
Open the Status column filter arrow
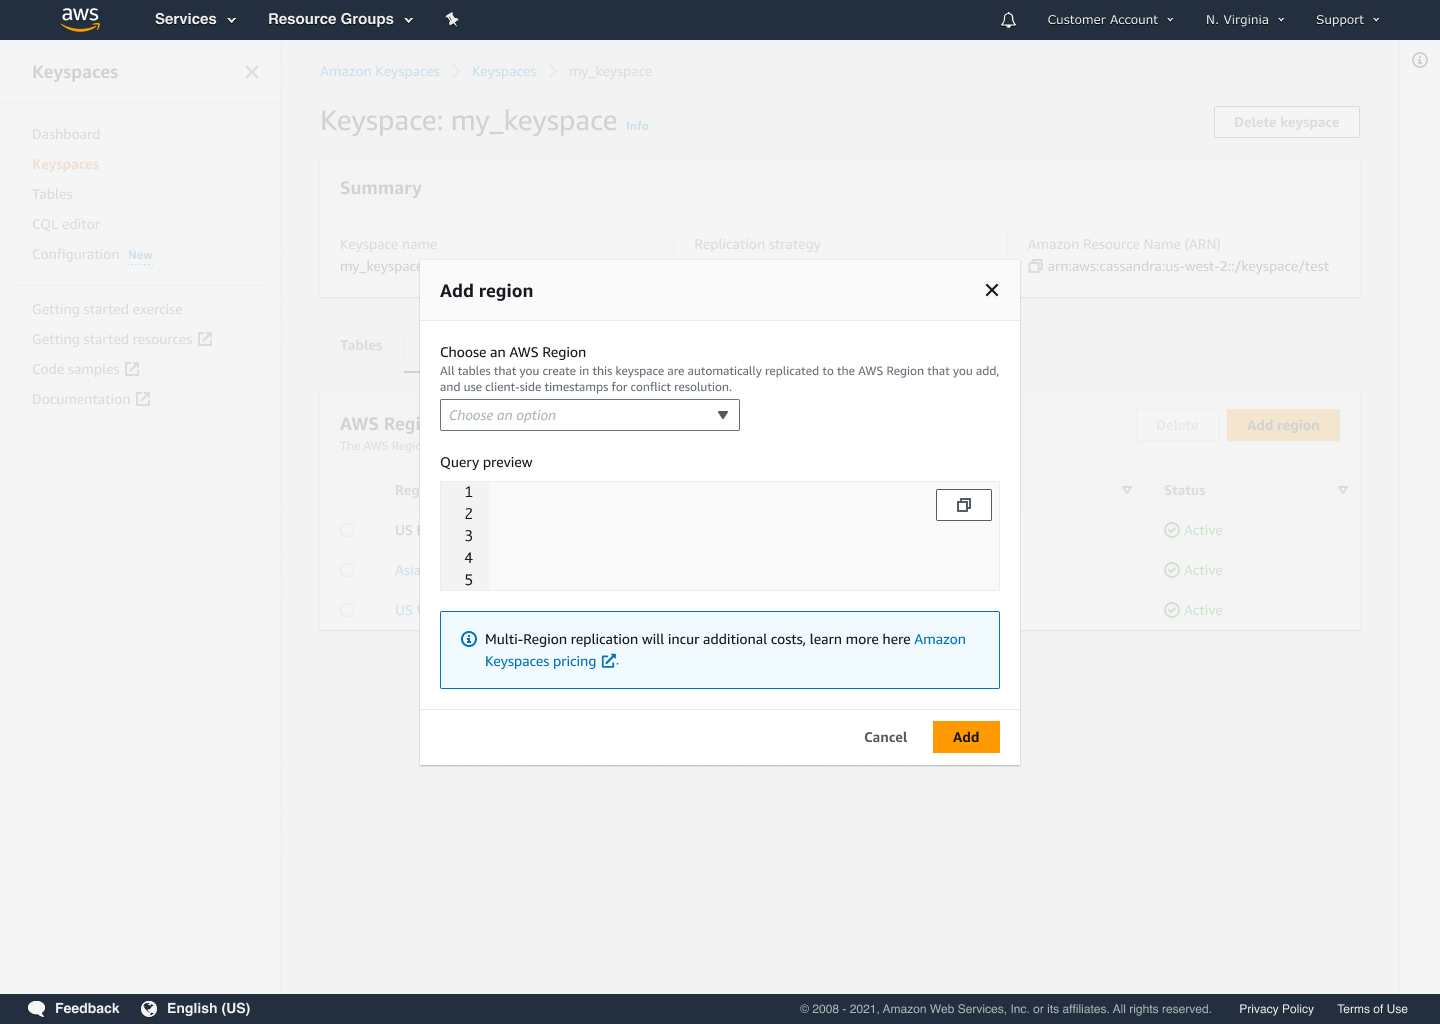pyautogui.click(x=1343, y=490)
